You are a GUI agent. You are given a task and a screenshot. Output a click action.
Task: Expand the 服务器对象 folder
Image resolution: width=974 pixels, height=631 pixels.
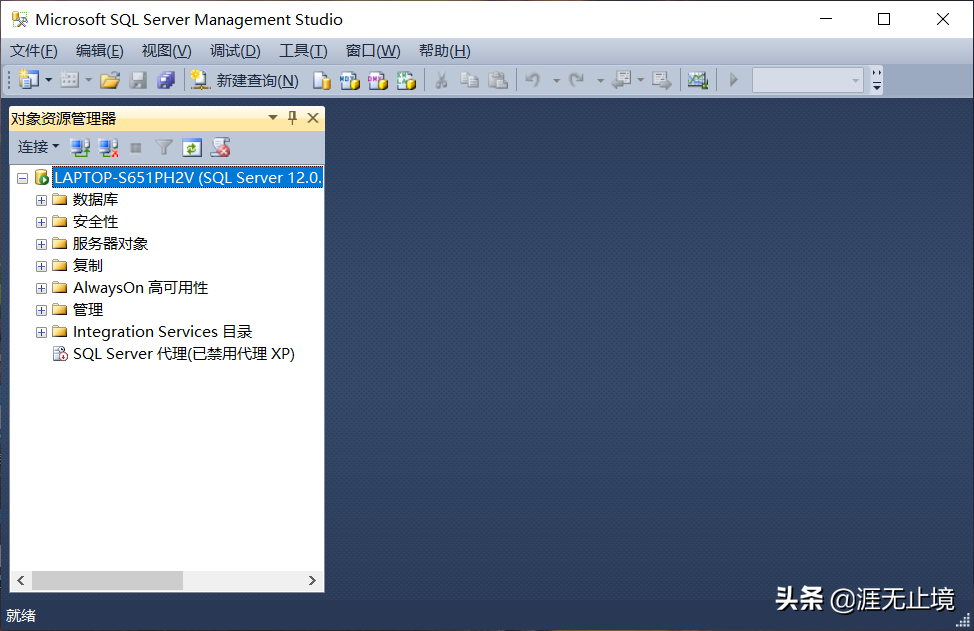[x=41, y=244]
